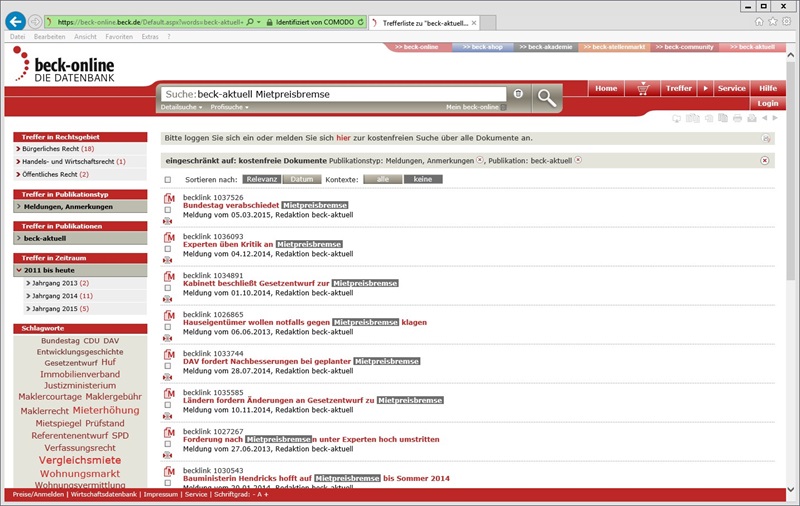Open the Detailsuche dropdown
The height and width of the screenshot is (506, 800).
pyautogui.click(x=182, y=107)
